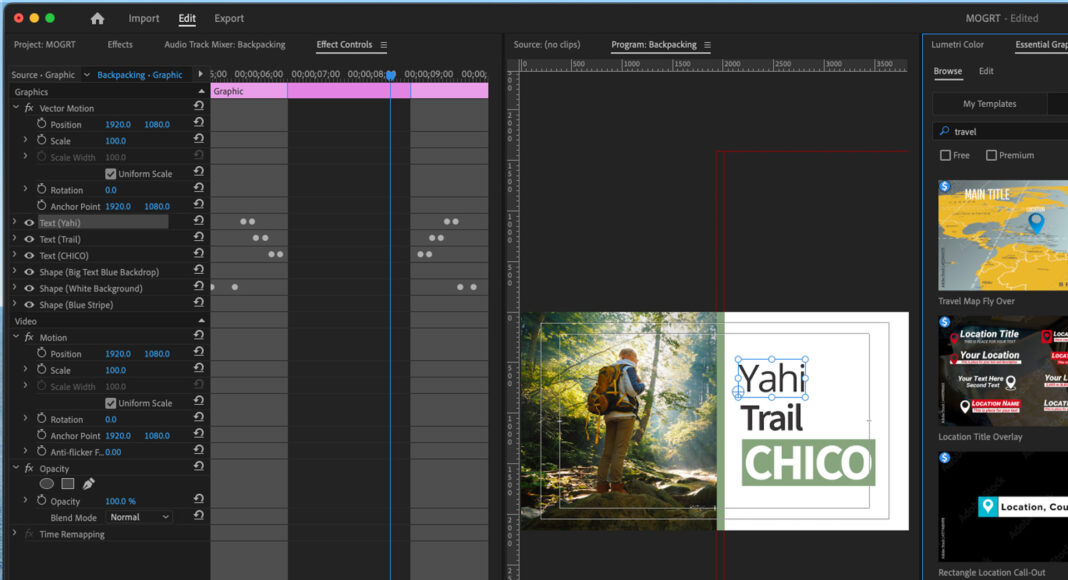This screenshot has height=580, width=1068.
Task: Scrub the Opacity 100.0 % value
Action: click(119, 500)
